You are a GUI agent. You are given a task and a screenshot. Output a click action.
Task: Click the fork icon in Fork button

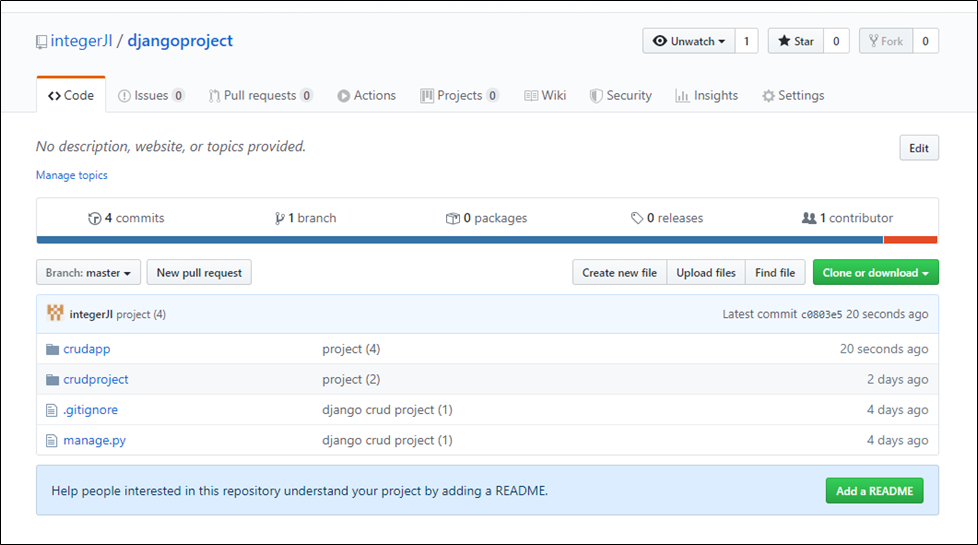point(873,41)
